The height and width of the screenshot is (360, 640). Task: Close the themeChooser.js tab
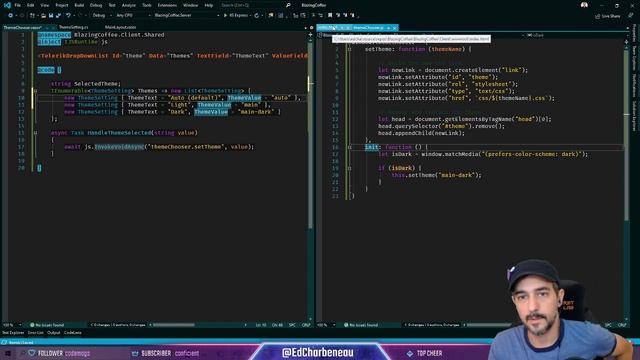[x=394, y=28]
